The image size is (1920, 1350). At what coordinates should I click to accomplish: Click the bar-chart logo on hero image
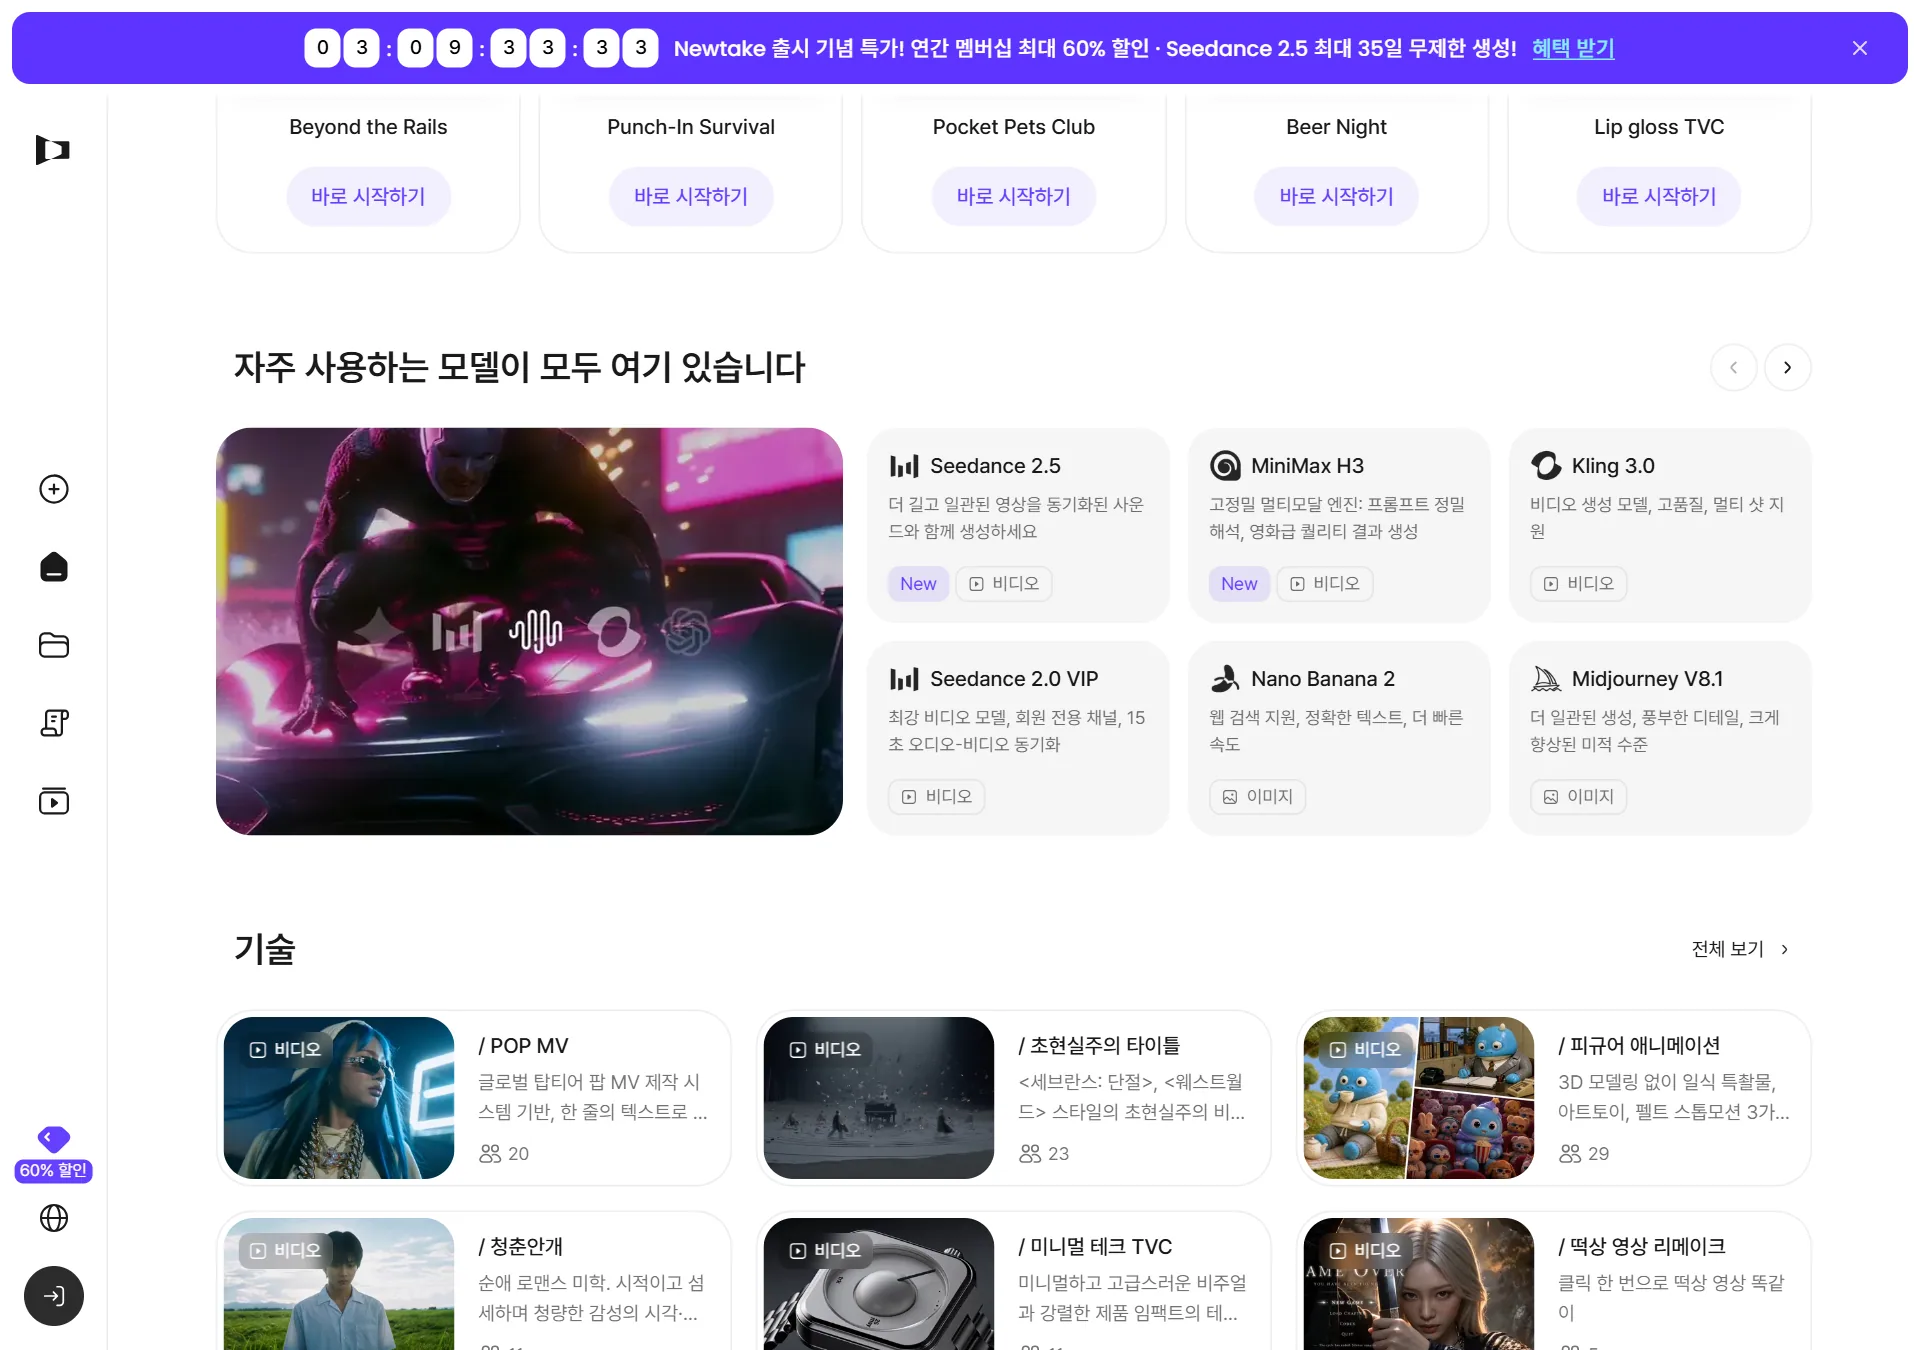coord(457,631)
